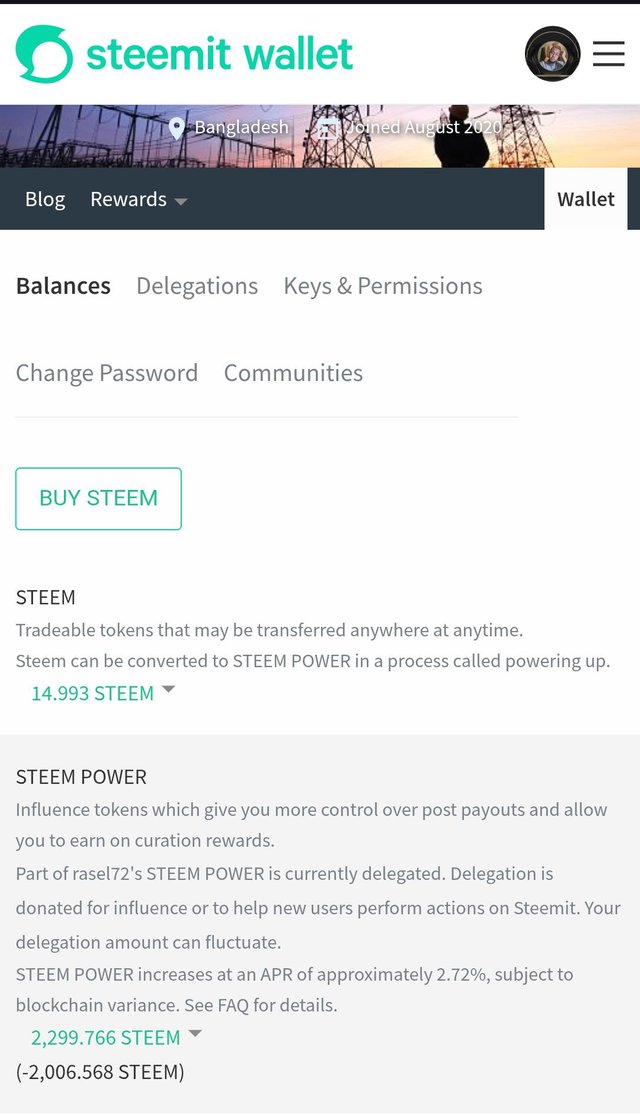Open the Delegations section
The width and height of the screenshot is (640, 1116).
click(x=197, y=286)
